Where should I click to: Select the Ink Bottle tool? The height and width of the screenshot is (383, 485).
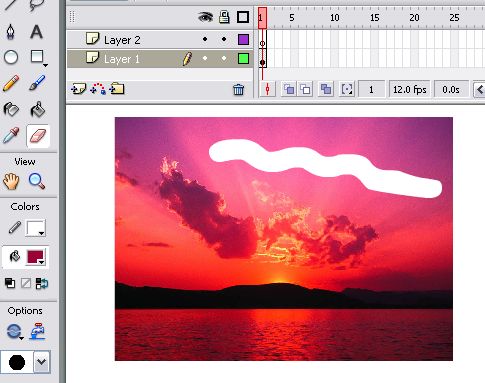pyautogui.click(x=11, y=109)
